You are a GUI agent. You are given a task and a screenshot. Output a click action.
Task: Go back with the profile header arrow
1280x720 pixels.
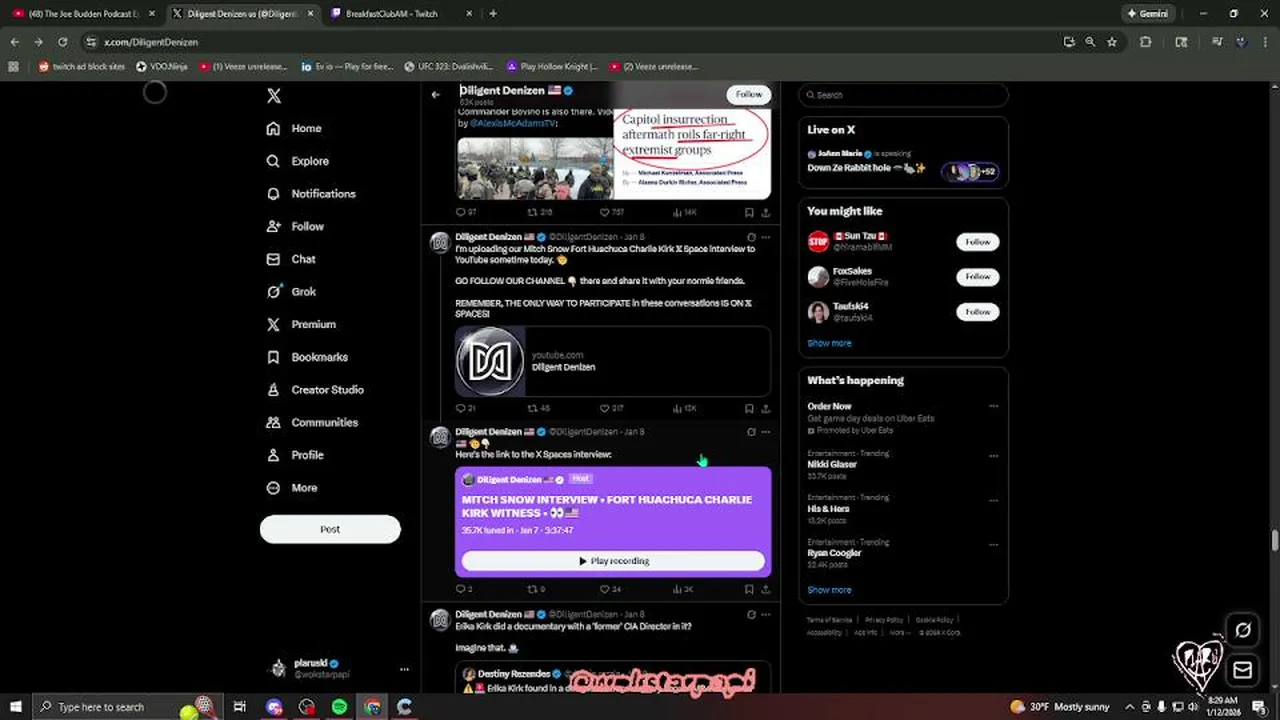coord(435,95)
